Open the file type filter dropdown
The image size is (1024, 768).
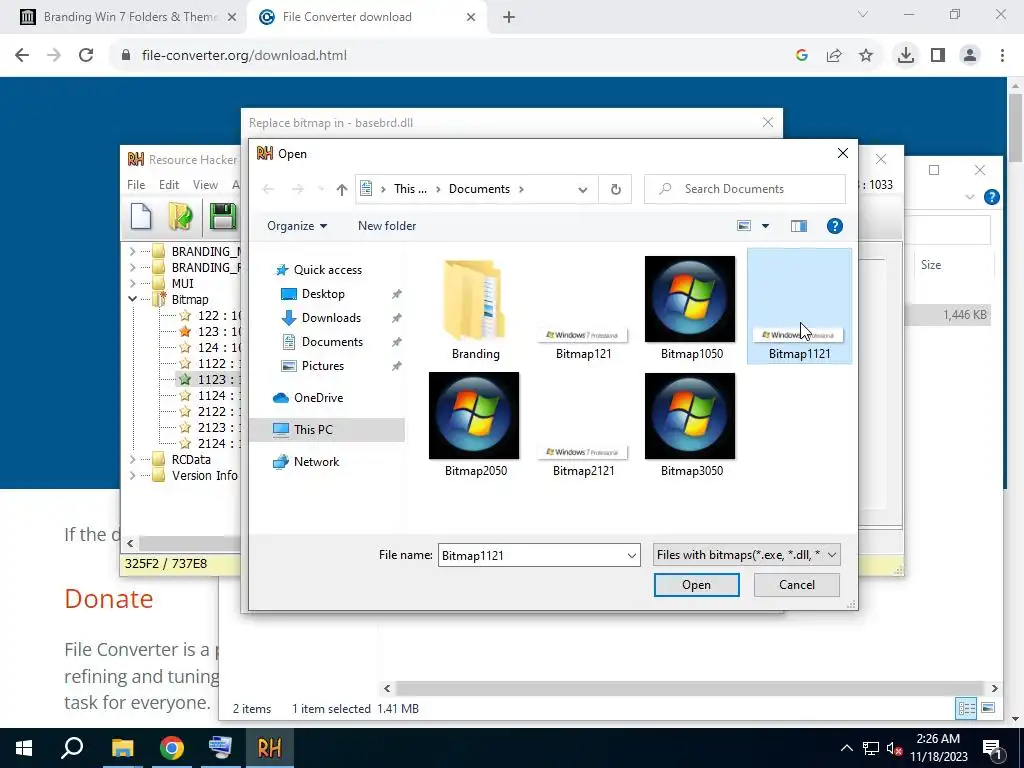832,555
